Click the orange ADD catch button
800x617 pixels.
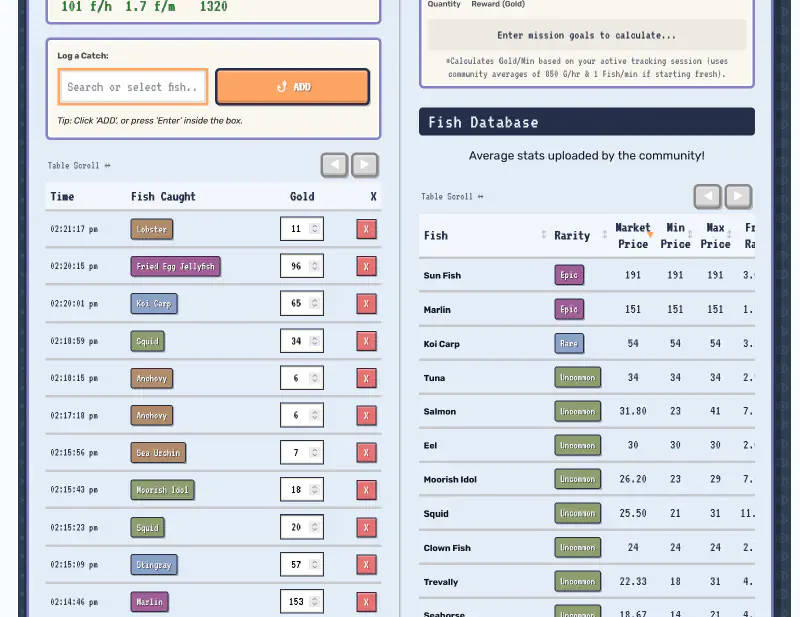pyautogui.click(x=292, y=87)
